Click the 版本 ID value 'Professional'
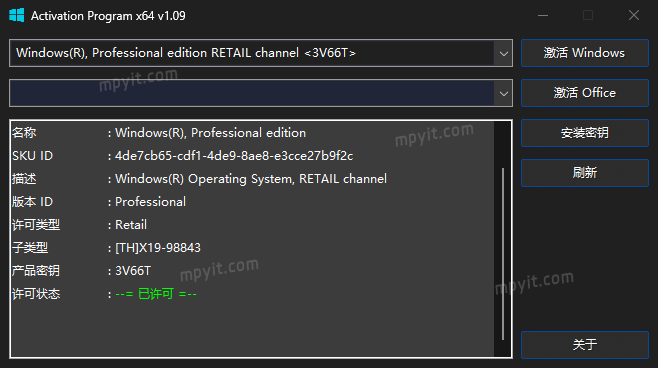Viewport: 658px width, 368px height. coord(150,202)
